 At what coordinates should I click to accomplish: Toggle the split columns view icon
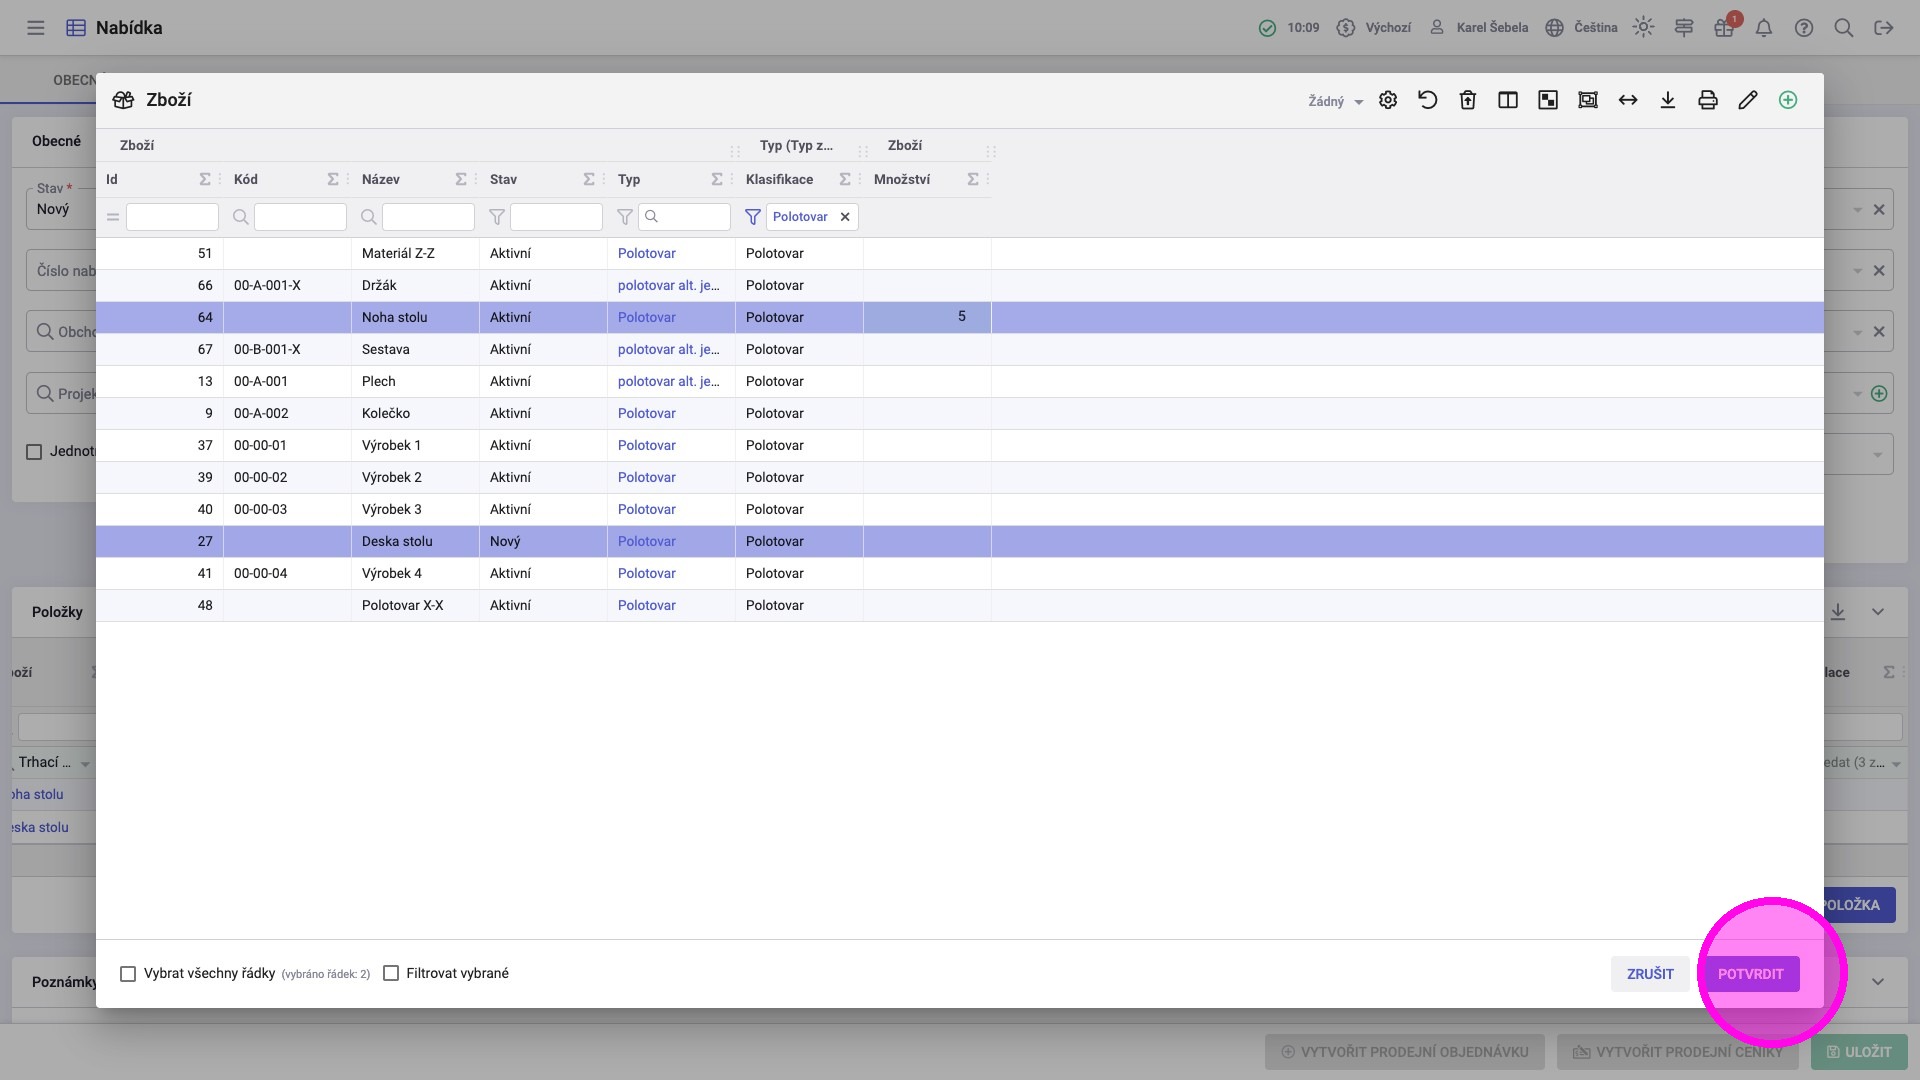[1508, 100]
